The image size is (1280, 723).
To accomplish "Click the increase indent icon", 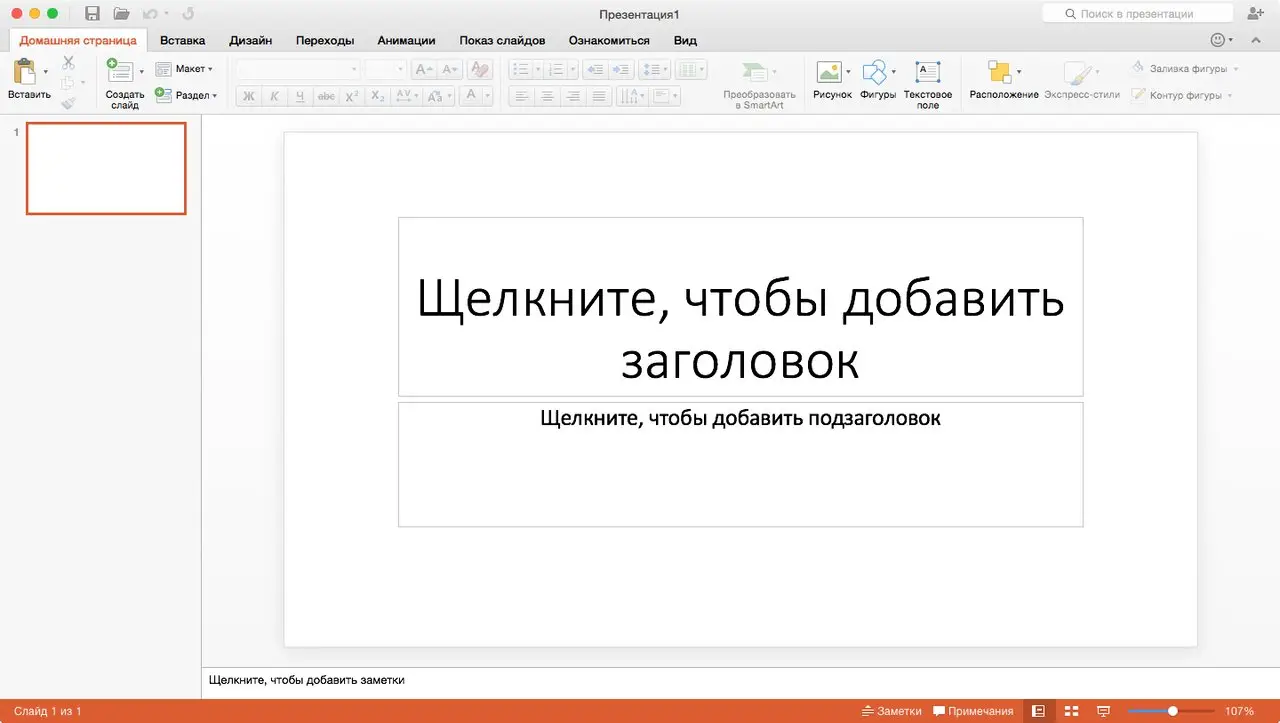I will pyautogui.click(x=621, y=69).
